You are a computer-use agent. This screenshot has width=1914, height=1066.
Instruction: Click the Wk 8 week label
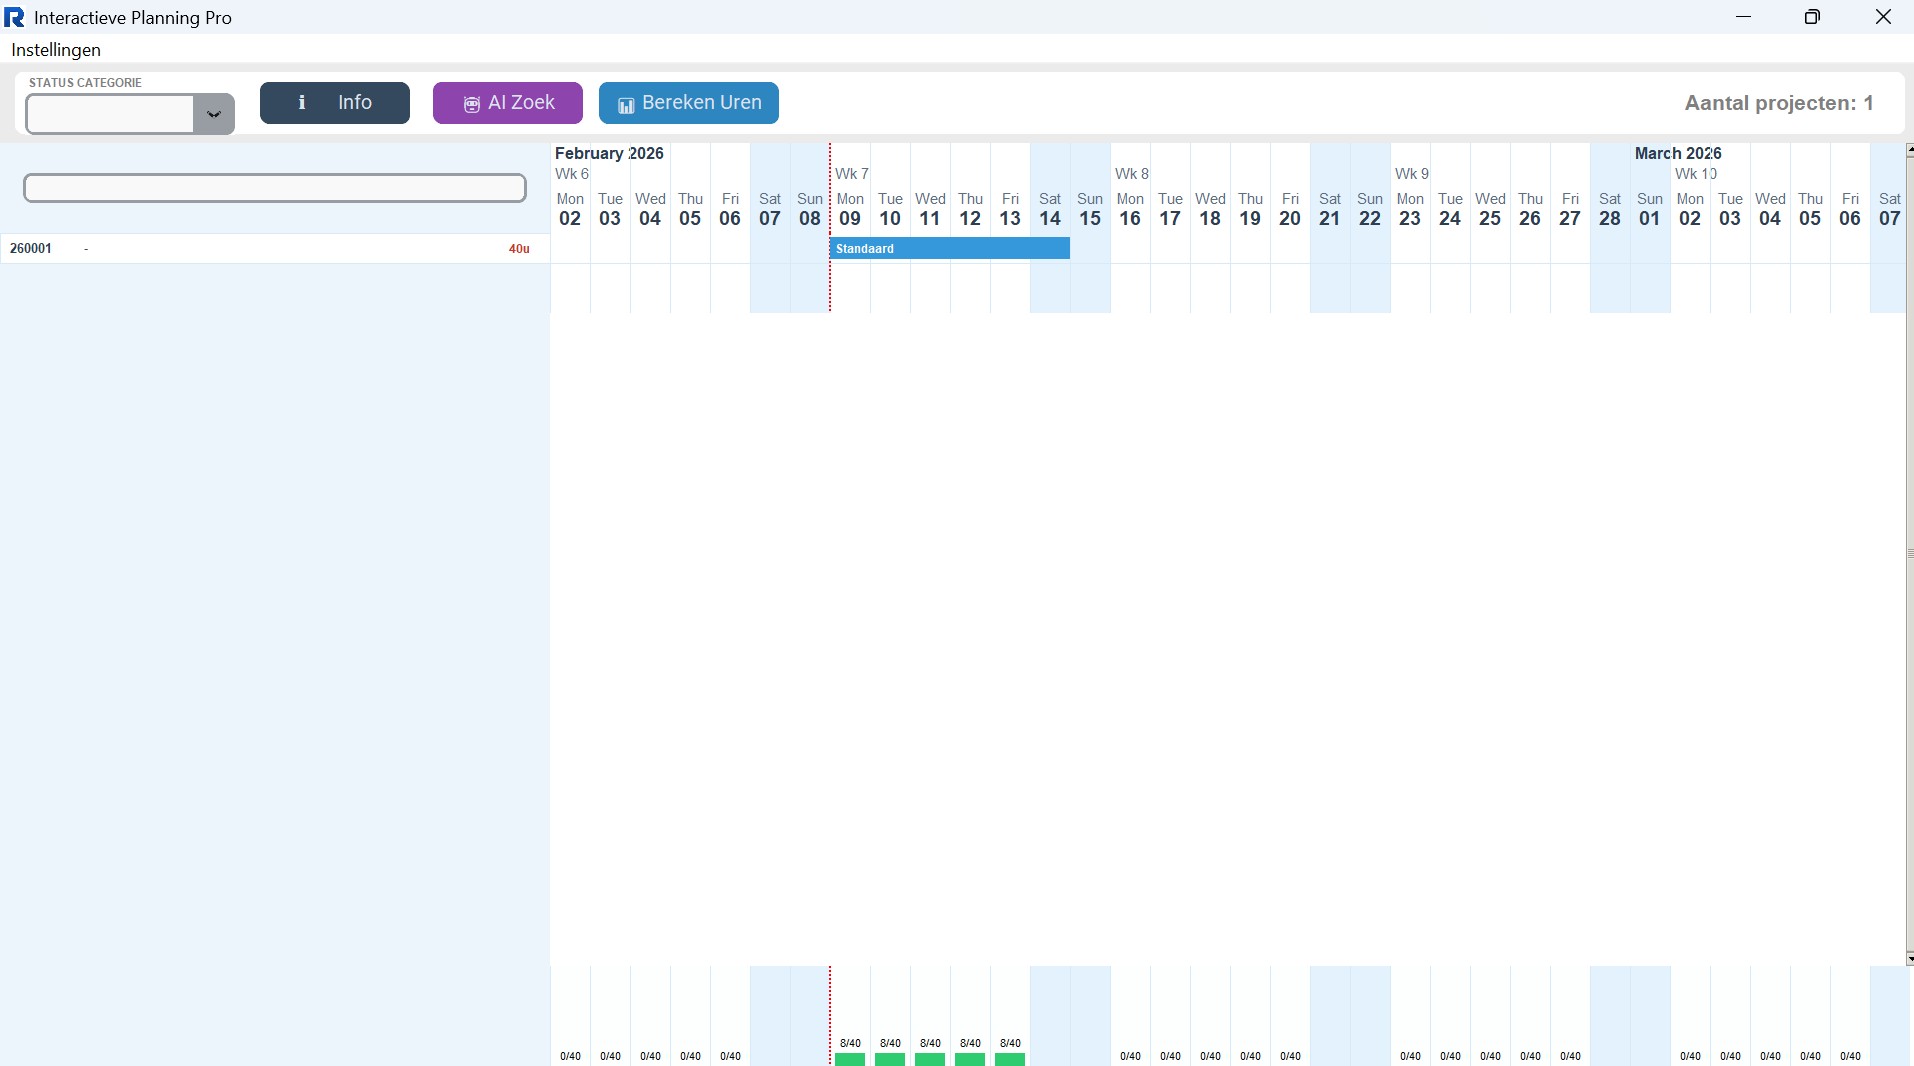1132,174
